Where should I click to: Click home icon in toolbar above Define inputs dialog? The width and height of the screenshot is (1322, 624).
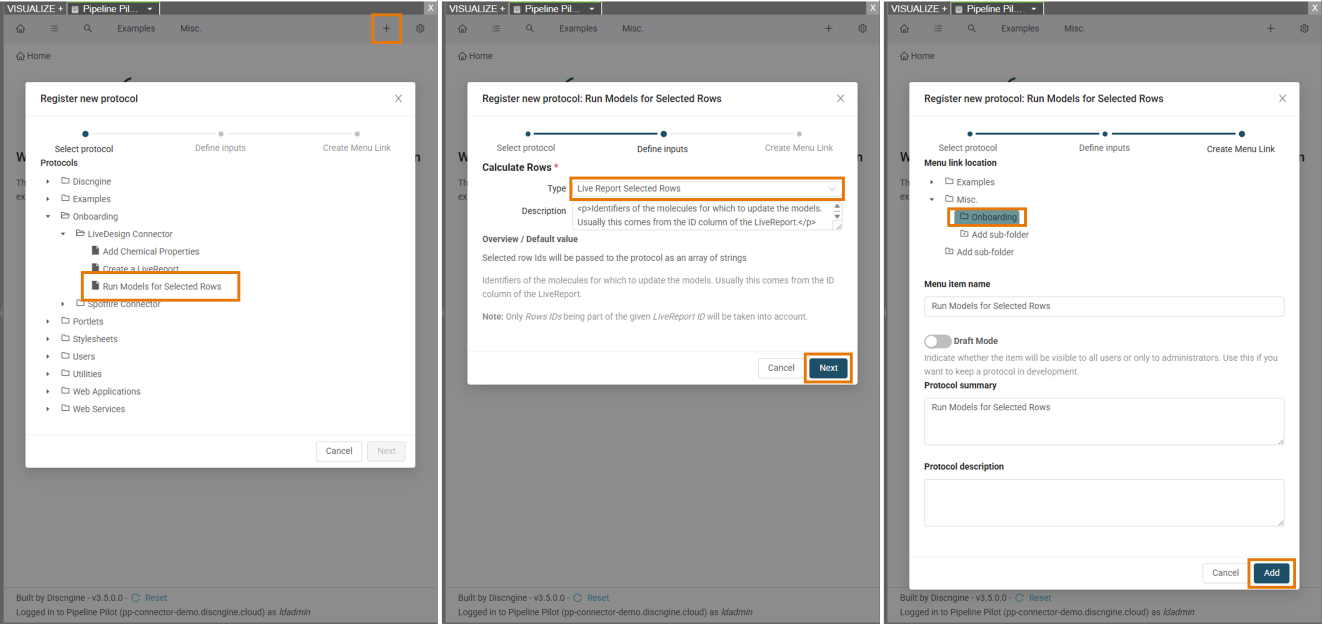click(x=462, y=28)
